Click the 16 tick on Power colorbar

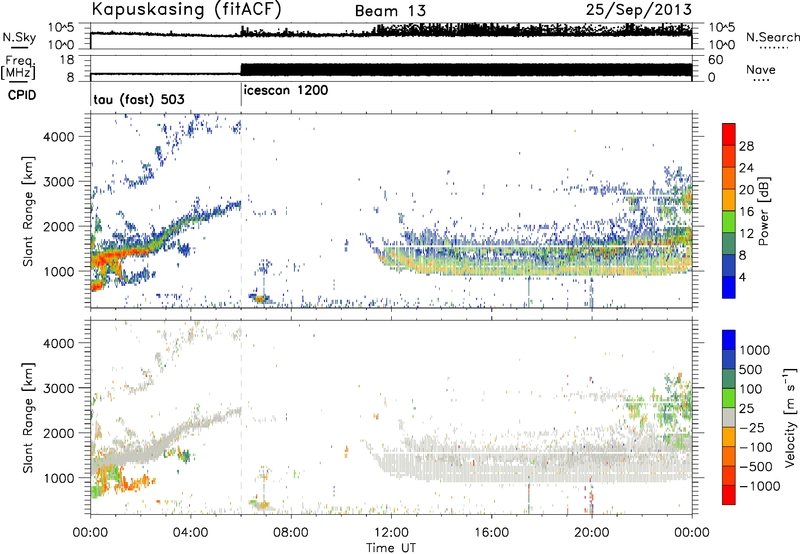point(746,212)
